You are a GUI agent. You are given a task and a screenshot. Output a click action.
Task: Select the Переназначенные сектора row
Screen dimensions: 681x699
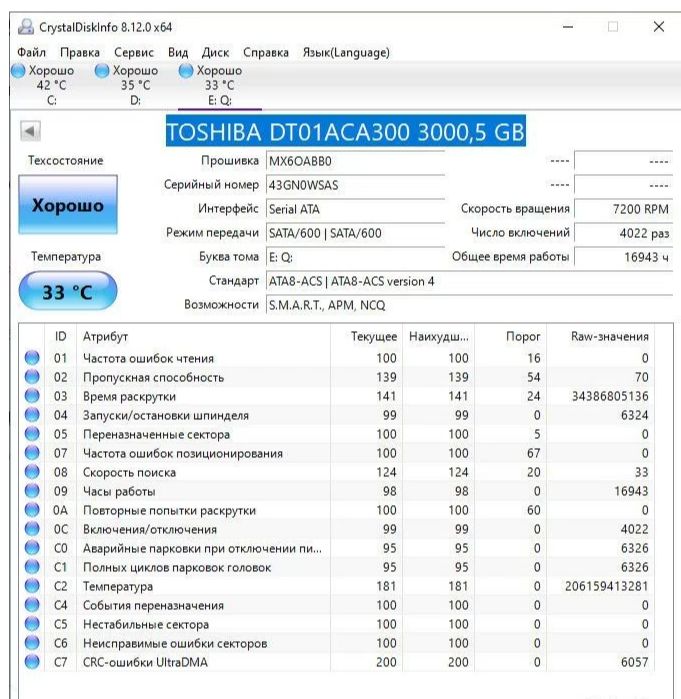pyautogui.click(x=336, y=434)
